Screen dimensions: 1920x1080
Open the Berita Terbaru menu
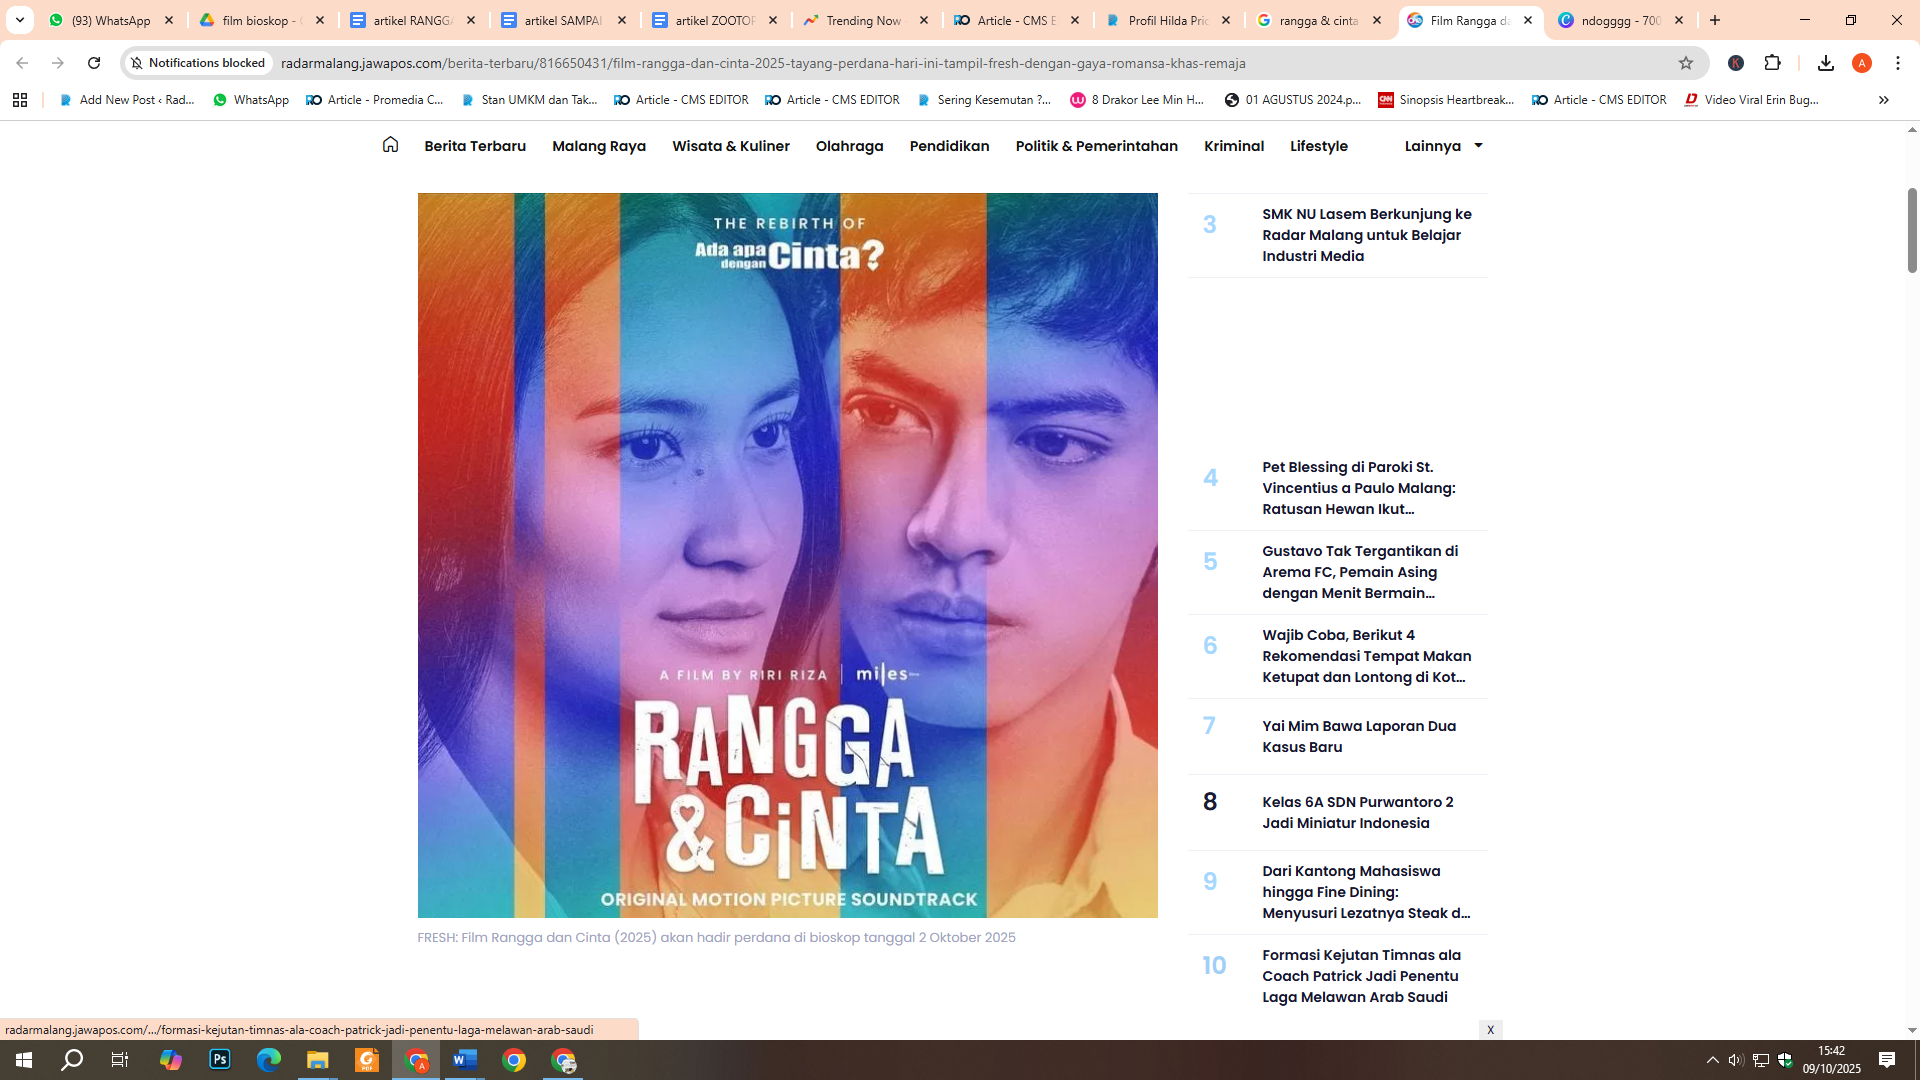point(475,146)
